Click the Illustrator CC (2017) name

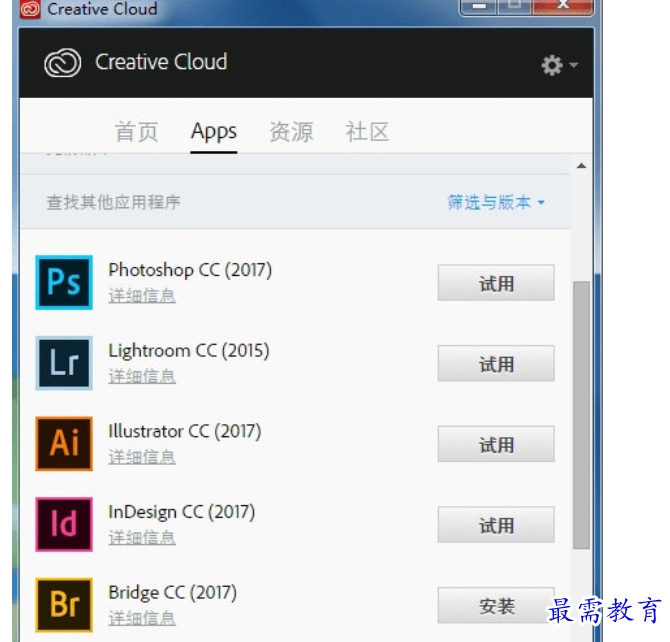185,432
